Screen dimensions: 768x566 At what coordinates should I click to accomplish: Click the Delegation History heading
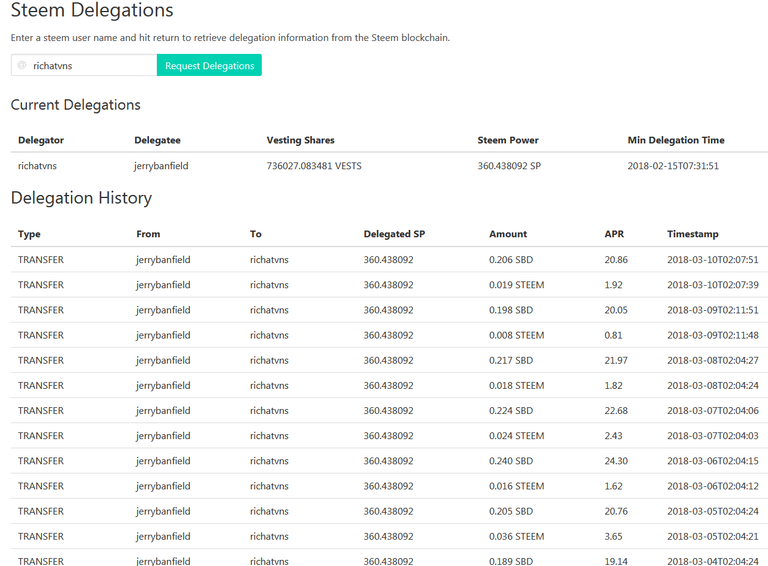click(81, 198)
